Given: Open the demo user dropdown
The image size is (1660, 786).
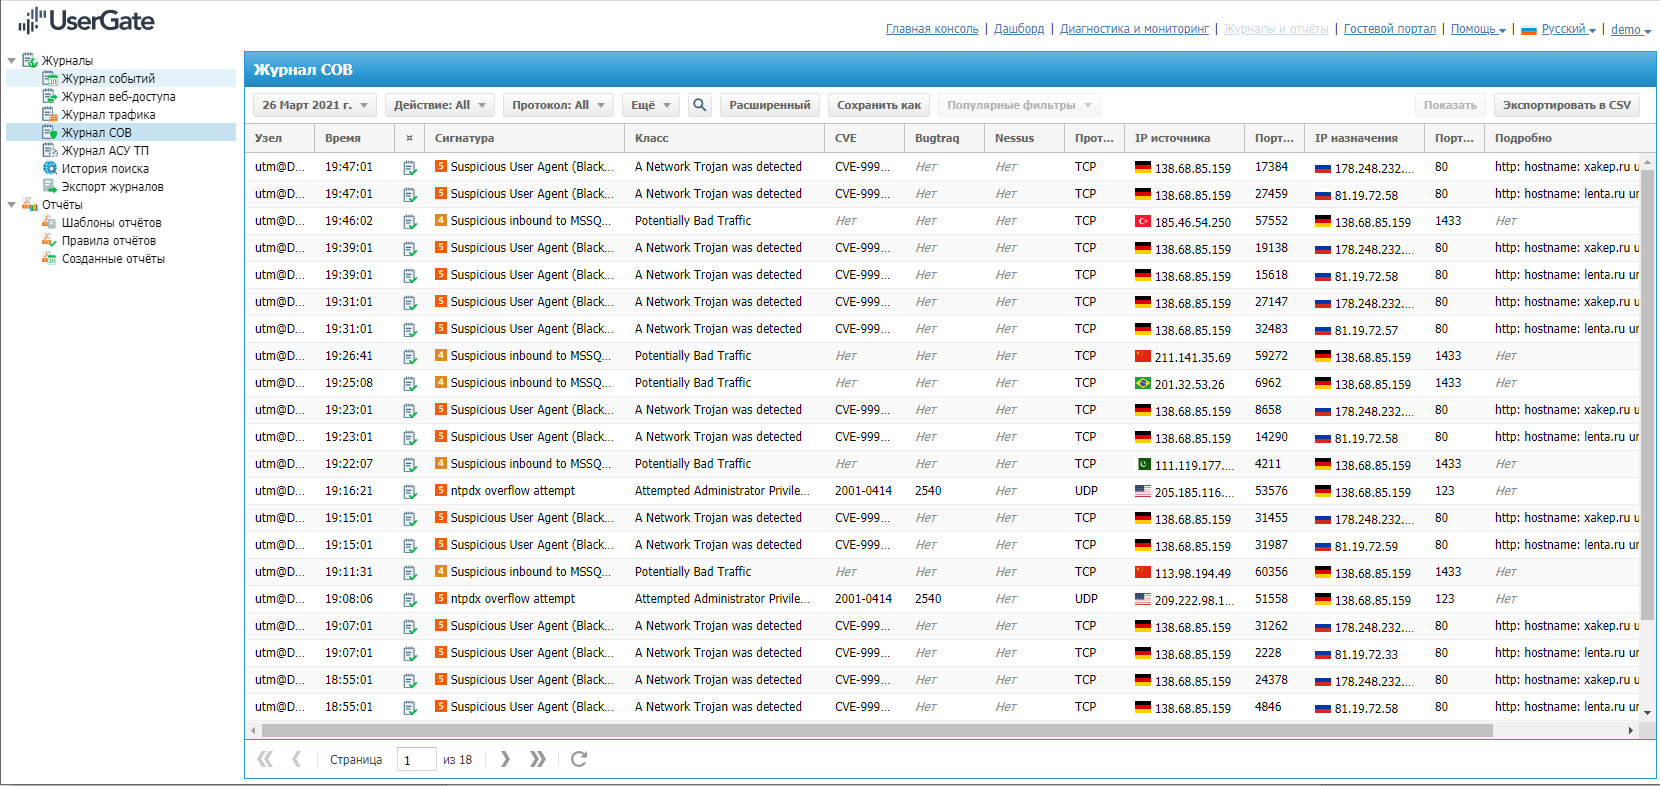Looking at the screenshot, I should (x=1631, y=29).
